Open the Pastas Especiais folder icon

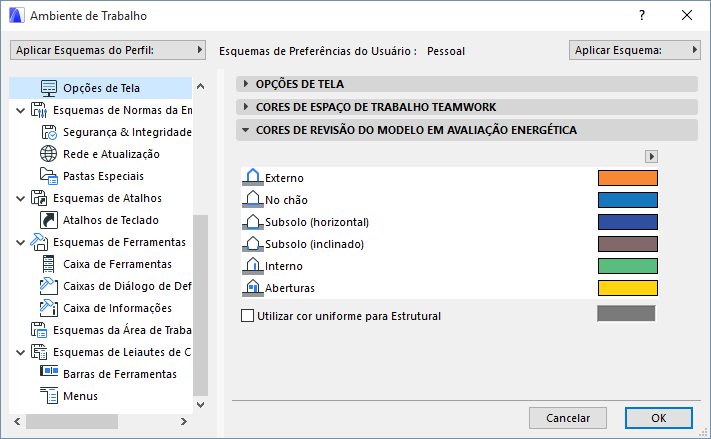pyautogui.click(x=49, y=176)
